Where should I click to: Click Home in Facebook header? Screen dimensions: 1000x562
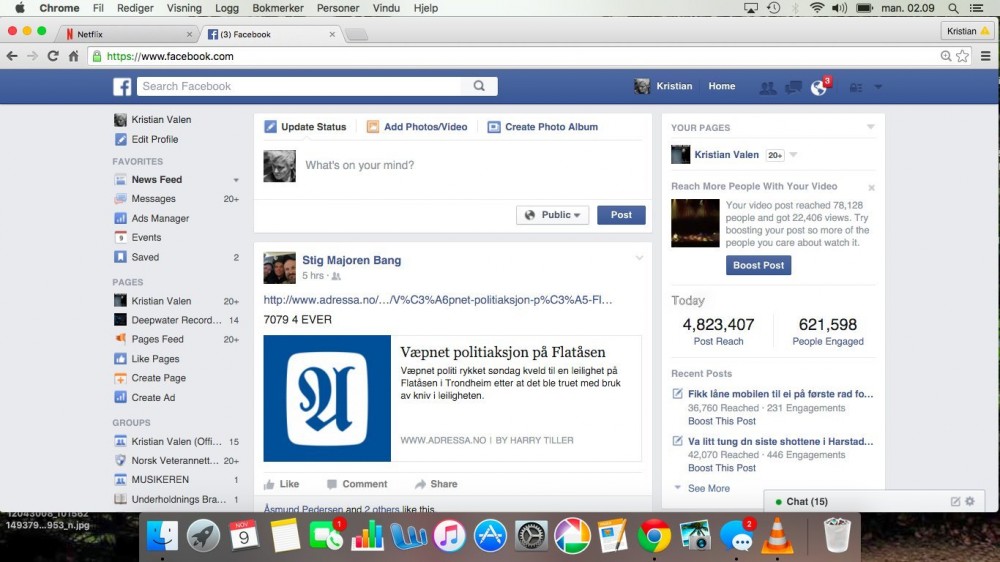coord(722,86)
